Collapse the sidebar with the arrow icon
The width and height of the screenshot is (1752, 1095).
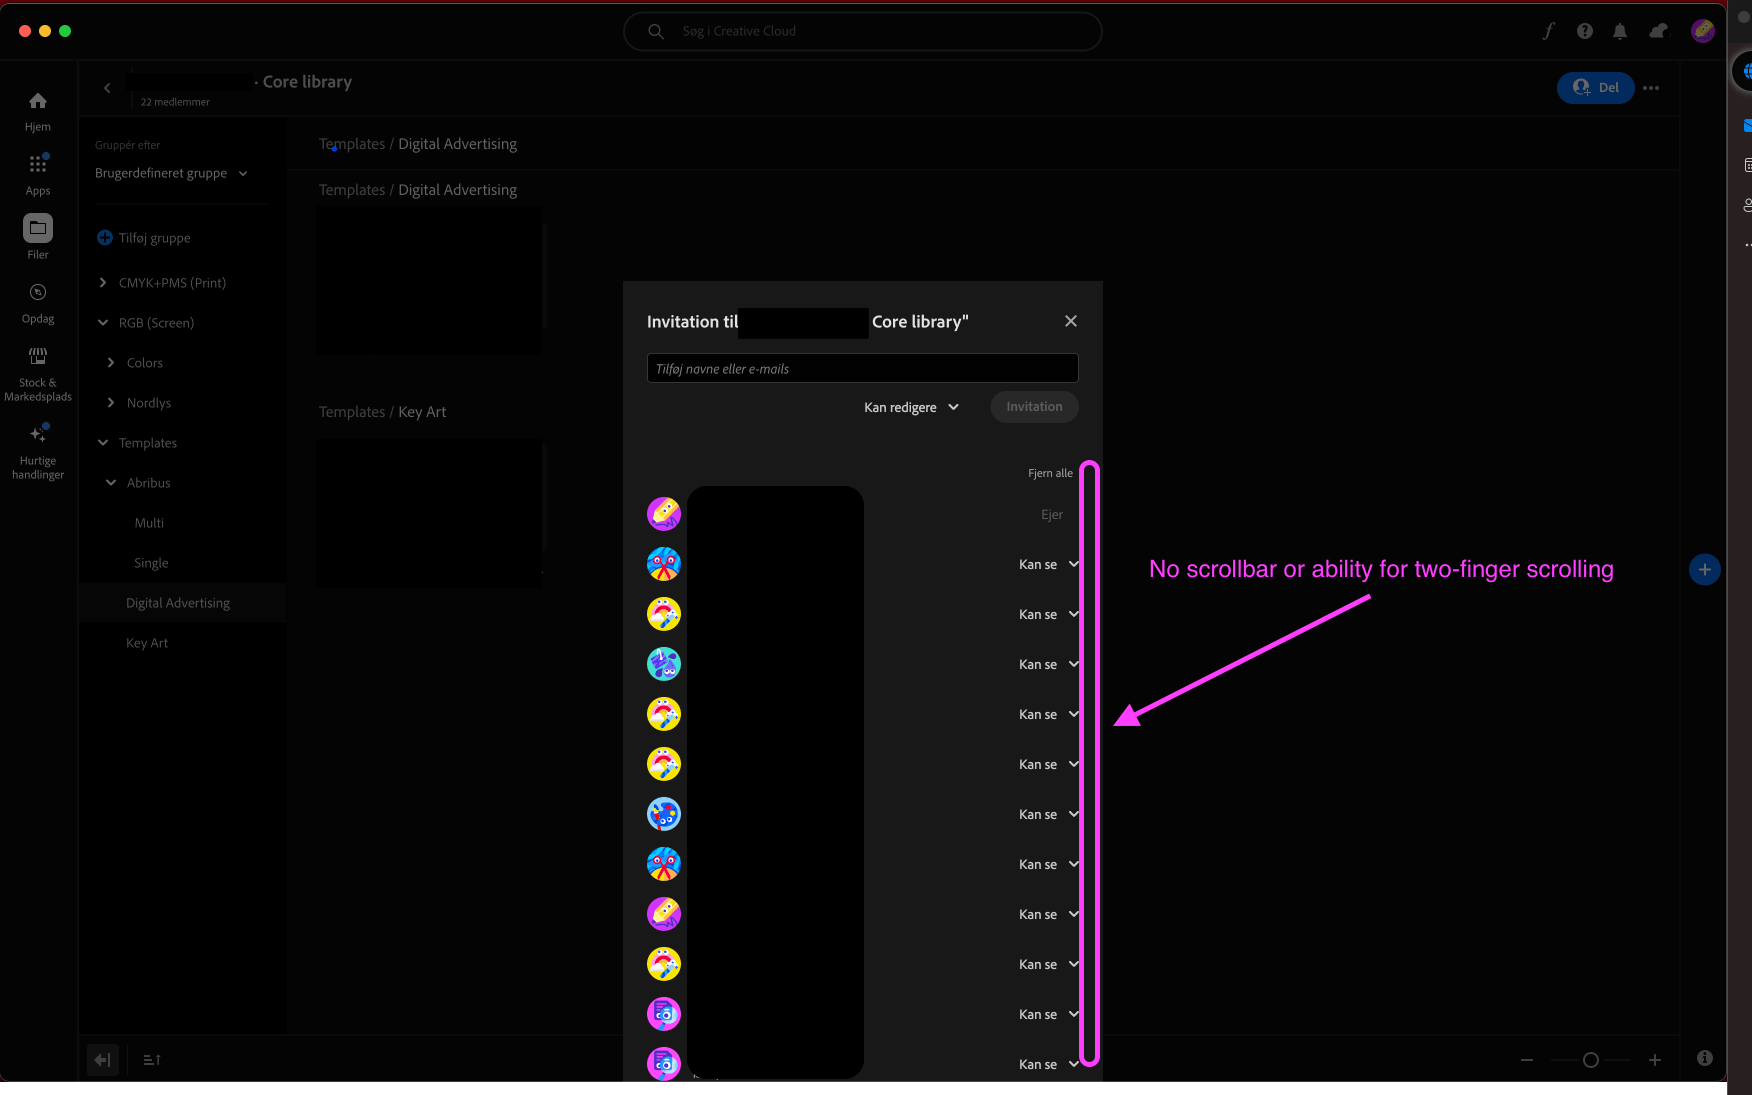tap(102, 1059)
